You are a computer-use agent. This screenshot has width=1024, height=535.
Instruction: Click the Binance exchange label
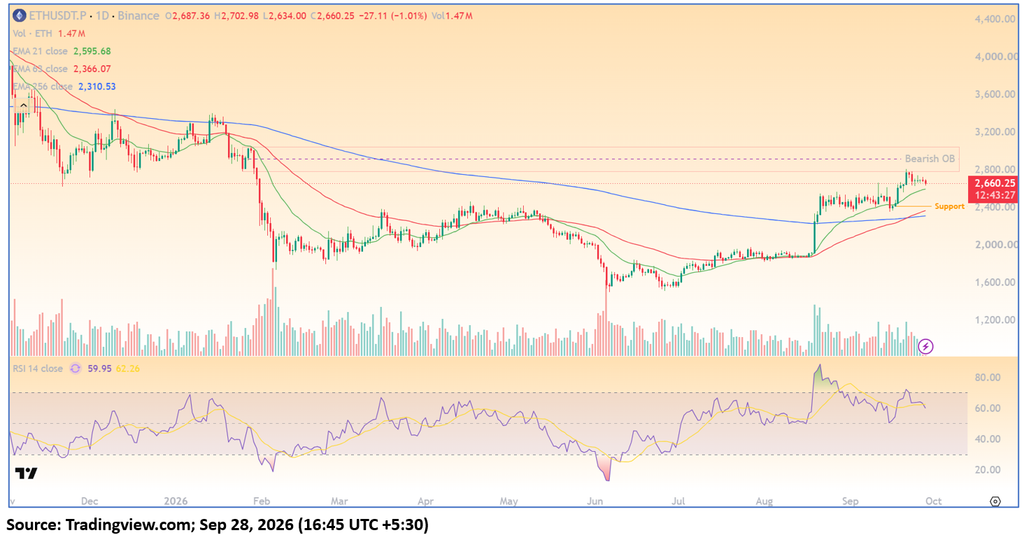(x=138, y=16)
